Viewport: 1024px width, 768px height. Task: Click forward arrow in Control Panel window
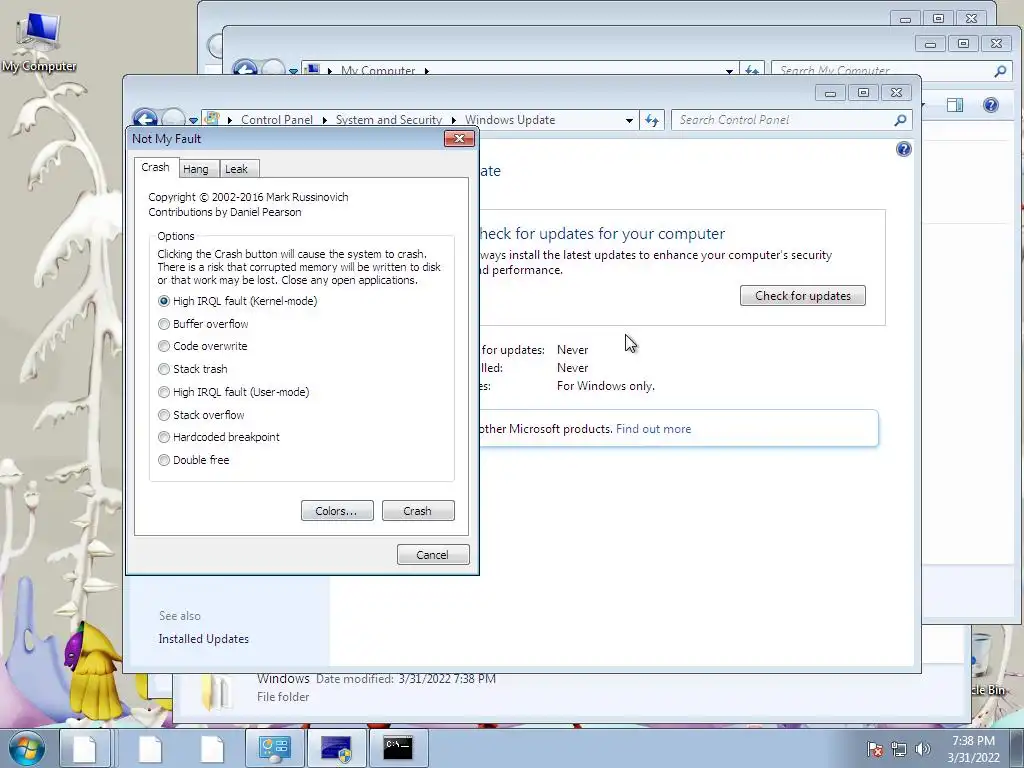point(174,119)
